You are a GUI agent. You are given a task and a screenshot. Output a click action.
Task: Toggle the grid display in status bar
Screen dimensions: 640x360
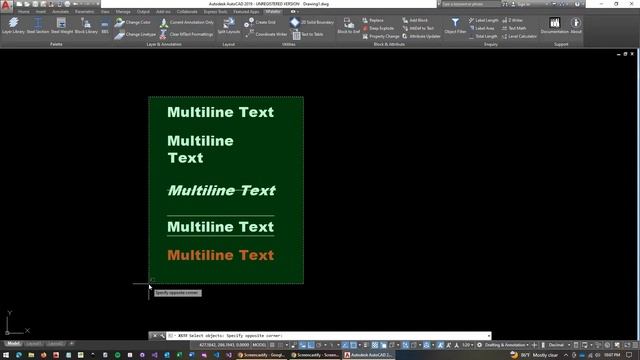tap(272, 345)
